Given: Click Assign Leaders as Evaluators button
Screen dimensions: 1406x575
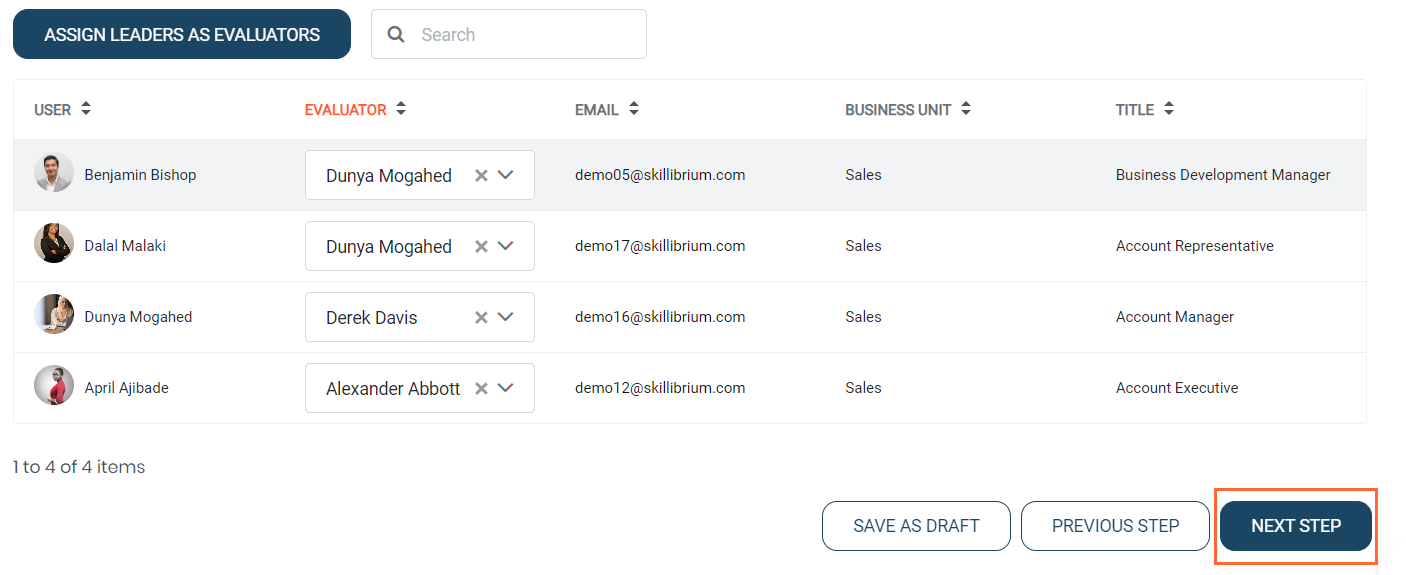Looking at the screenshot, I should pos(182,35).
